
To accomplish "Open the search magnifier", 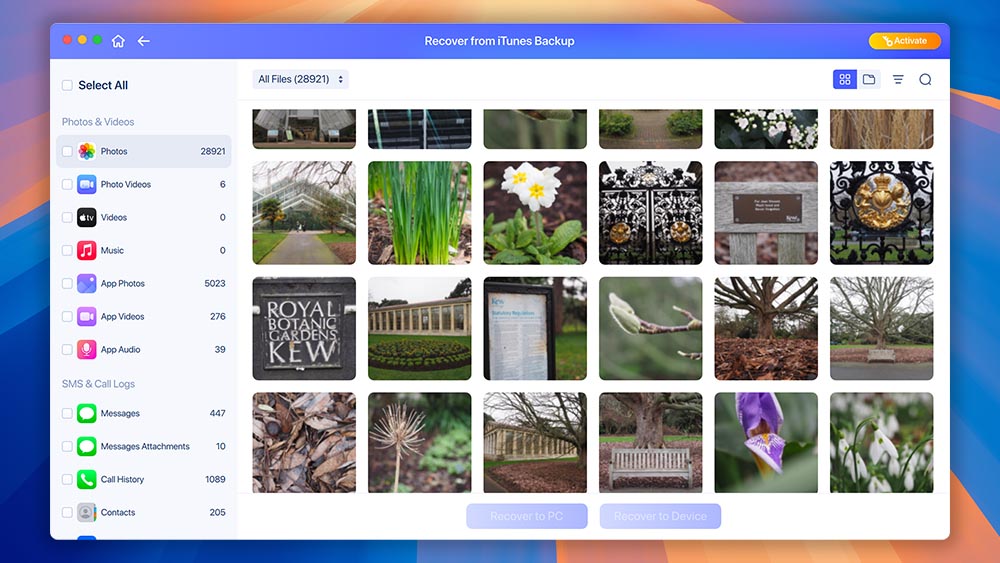I will (925, 79).
